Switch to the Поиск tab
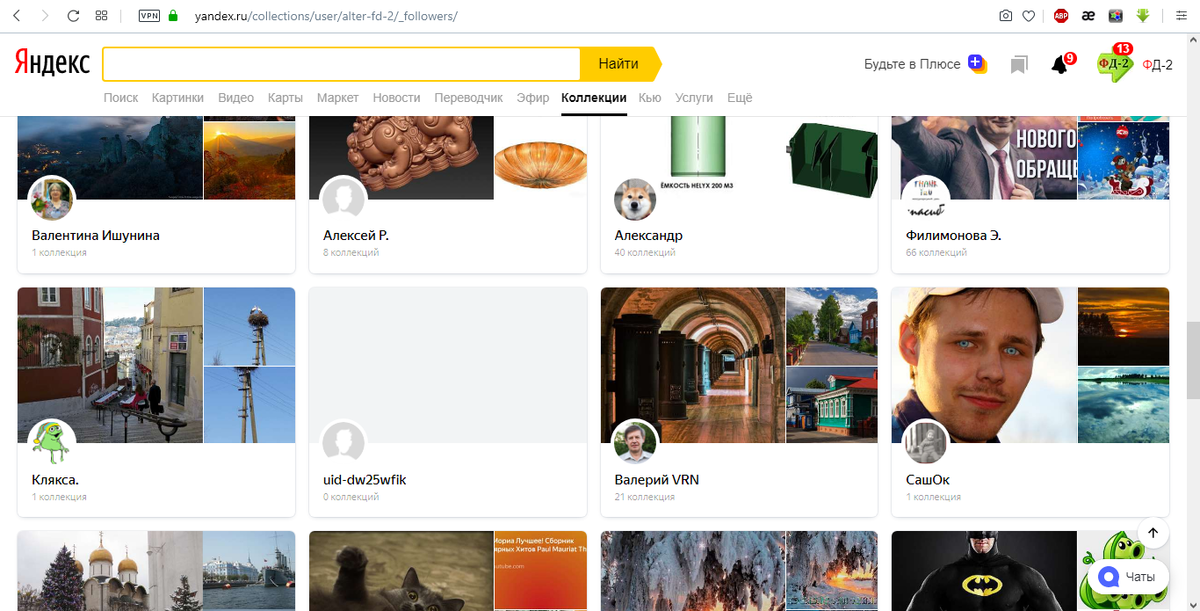1200x611 pixels. 121,98
